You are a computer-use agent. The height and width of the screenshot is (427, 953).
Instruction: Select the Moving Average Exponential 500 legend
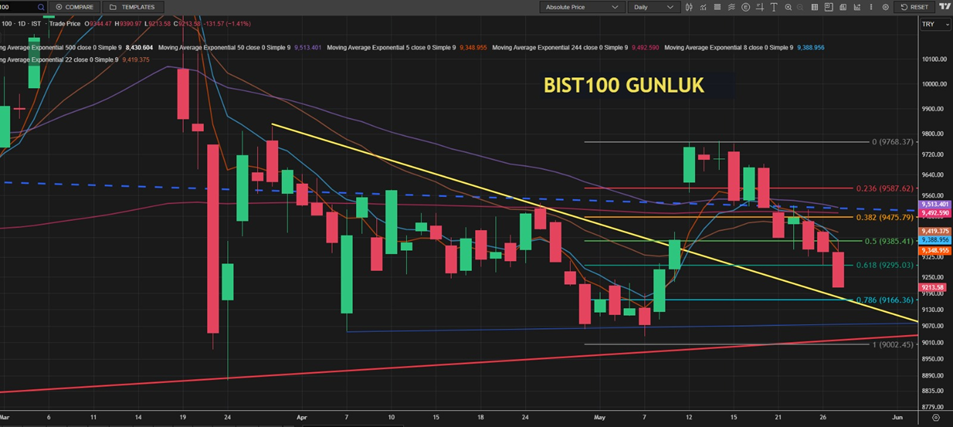click(60, 46)
